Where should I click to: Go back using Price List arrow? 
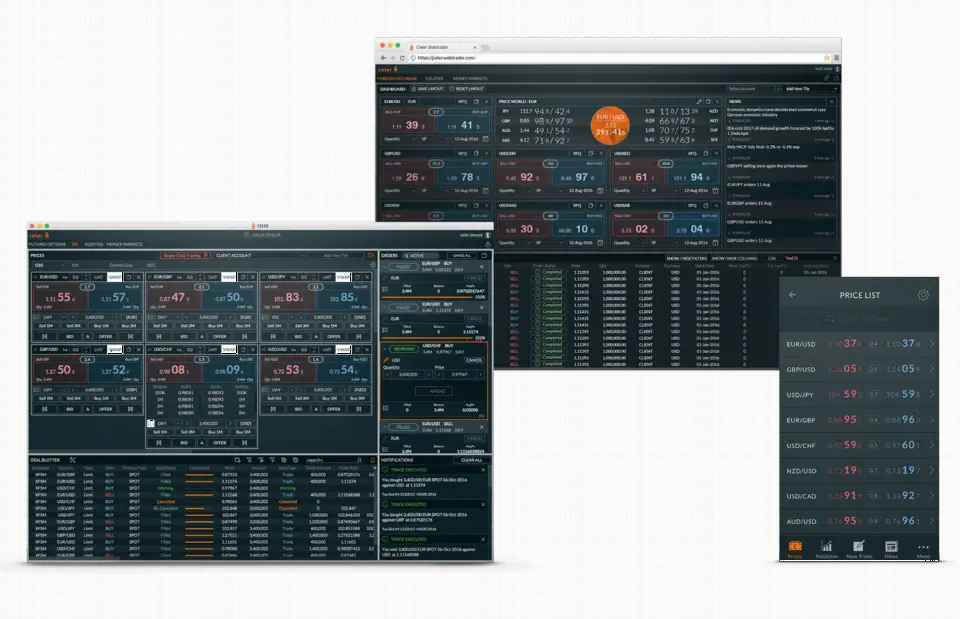coord(792,295)
